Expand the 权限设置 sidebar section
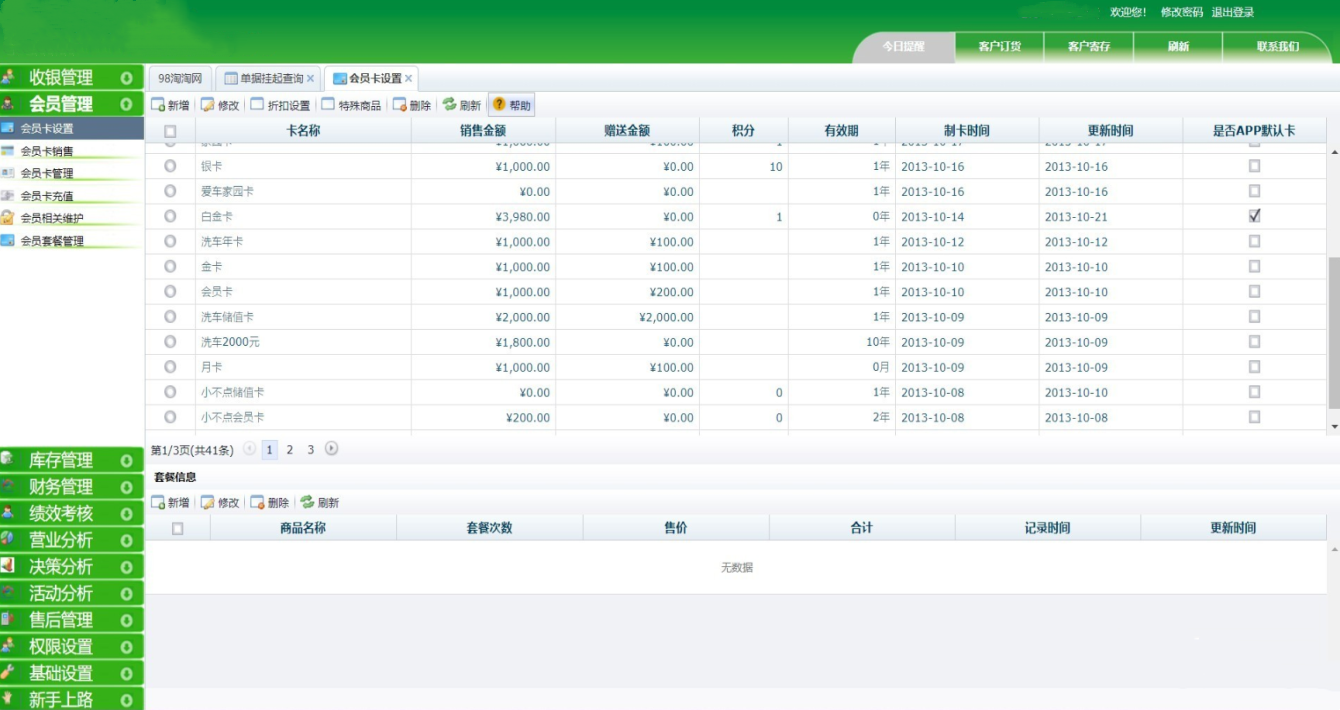Viewport: 1340px width, 710px height. [x=72, y=646]
